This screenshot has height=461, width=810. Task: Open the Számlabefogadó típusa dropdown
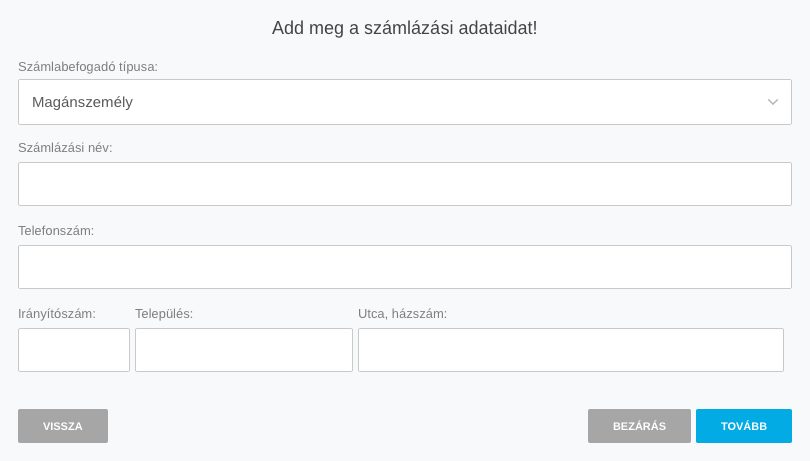tap(404, 102)
